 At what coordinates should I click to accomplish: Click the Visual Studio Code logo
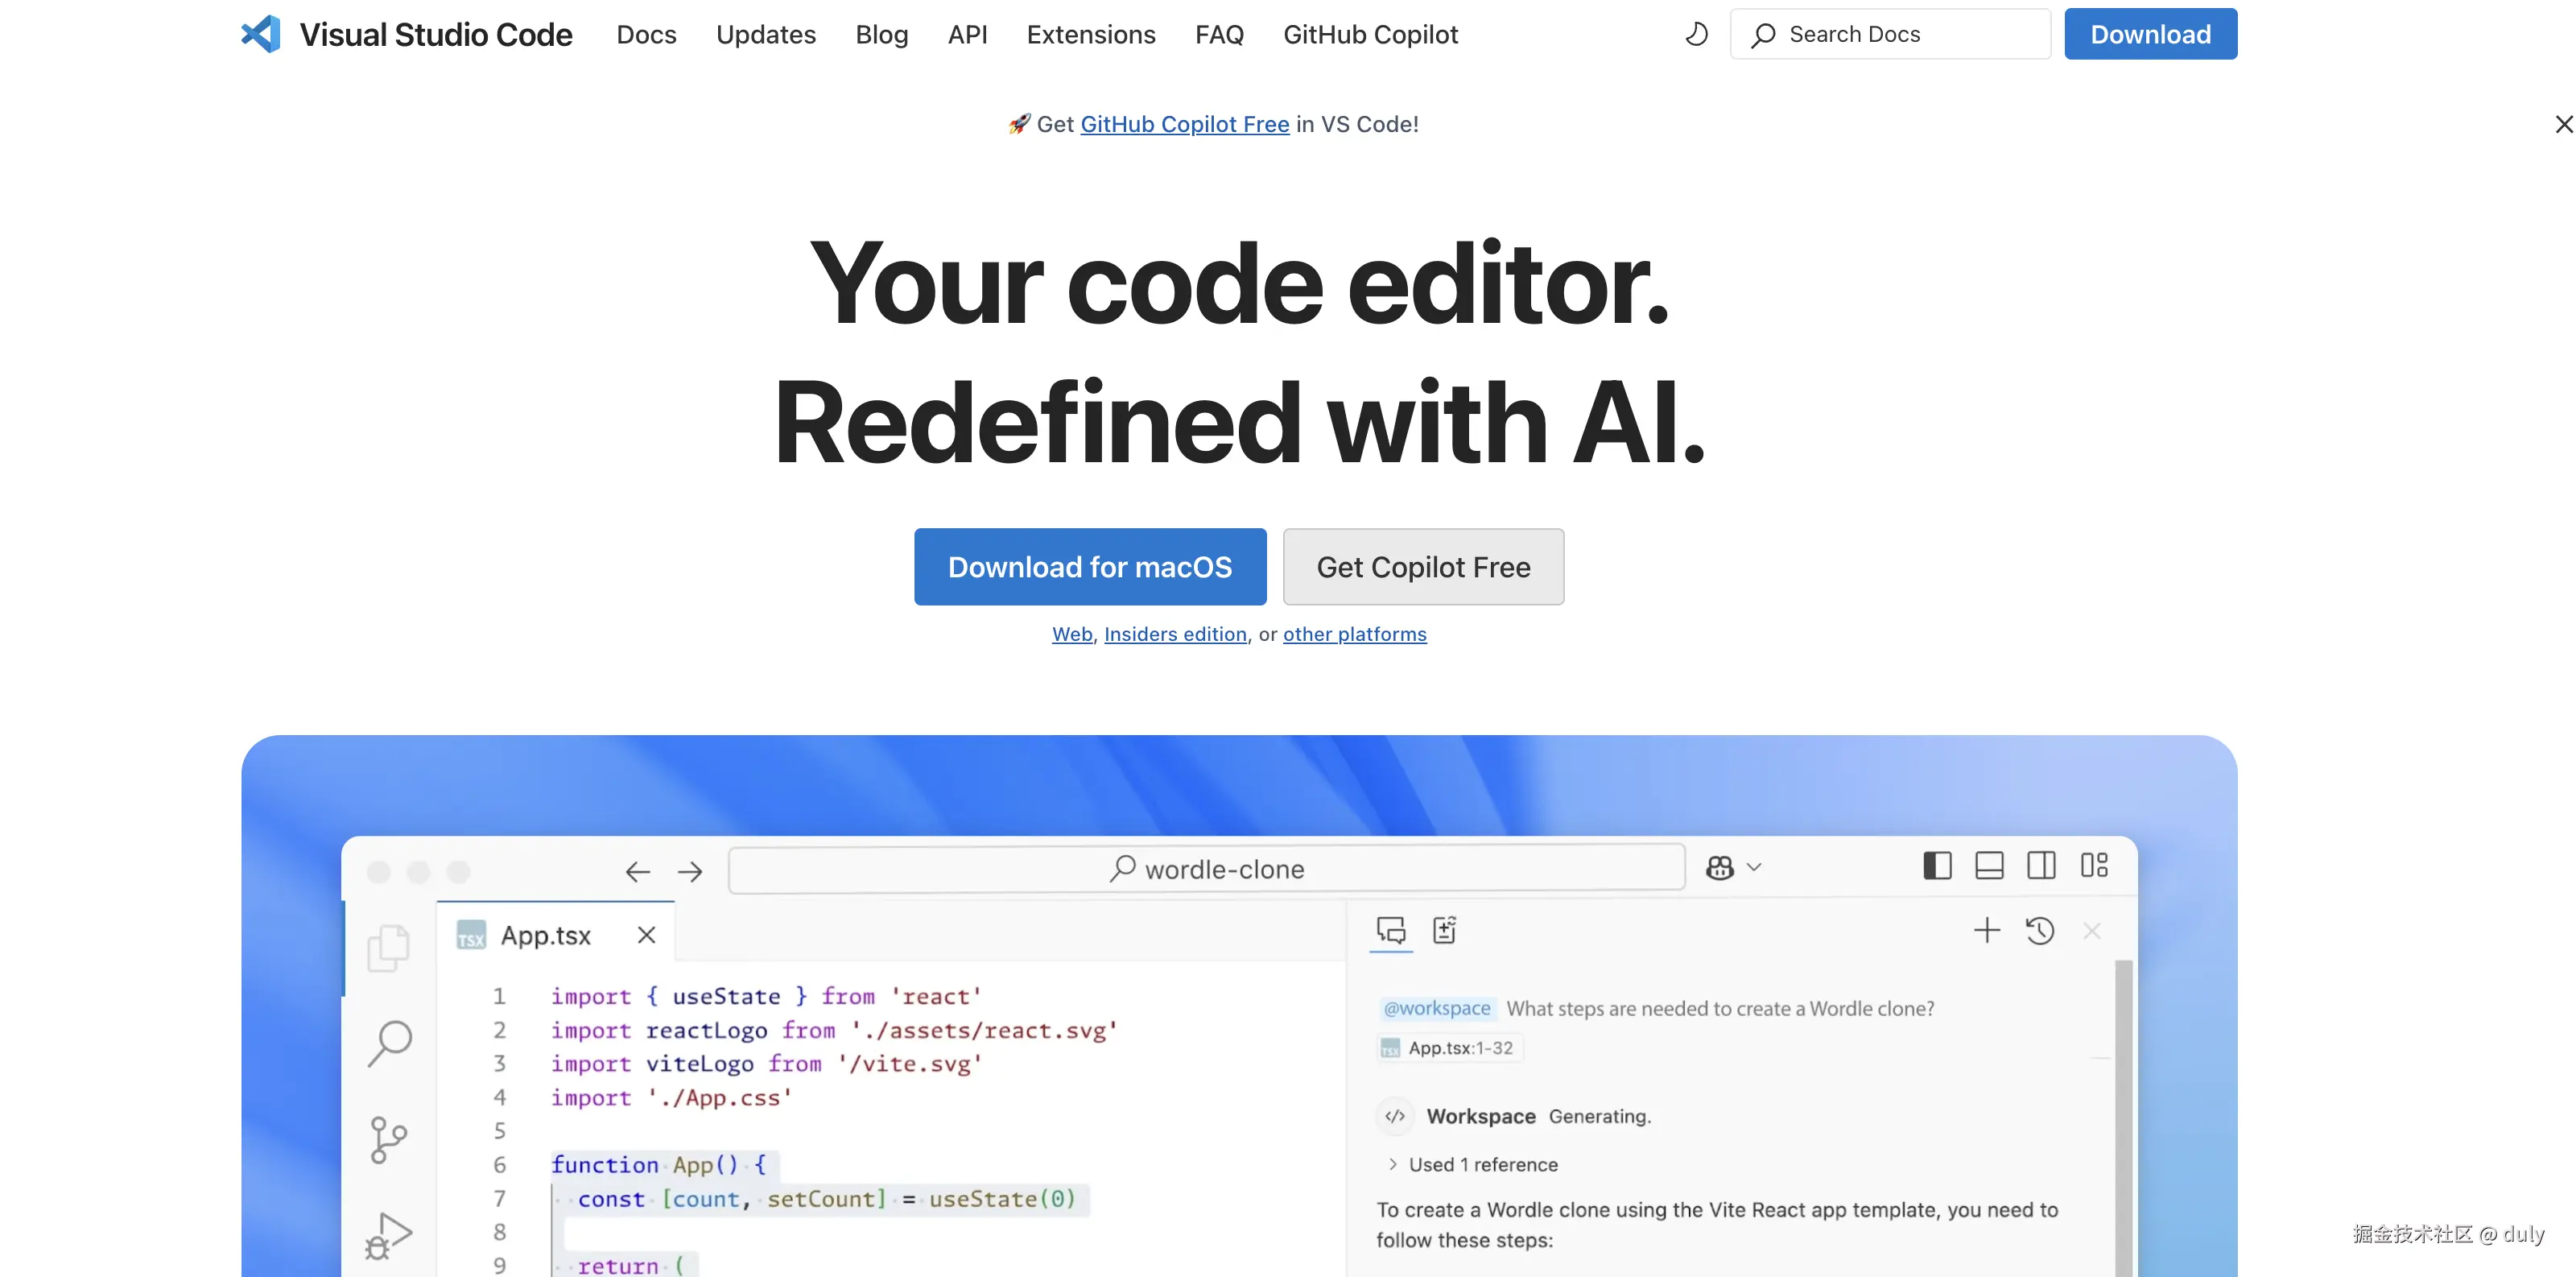point(262,34)
